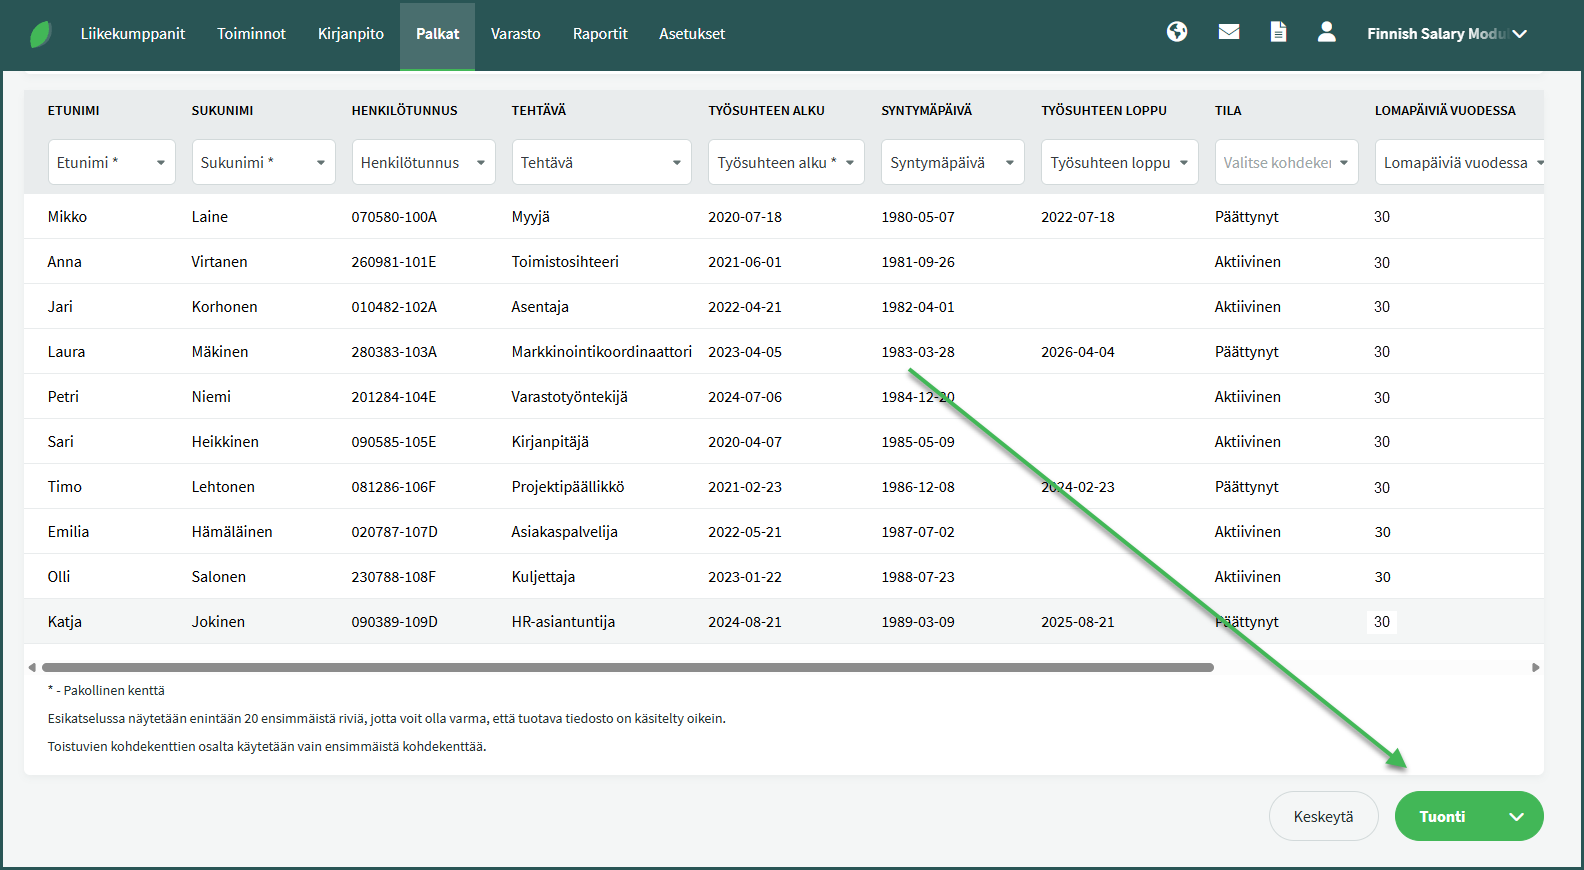Open the user profile icon

pos(1326,32)
